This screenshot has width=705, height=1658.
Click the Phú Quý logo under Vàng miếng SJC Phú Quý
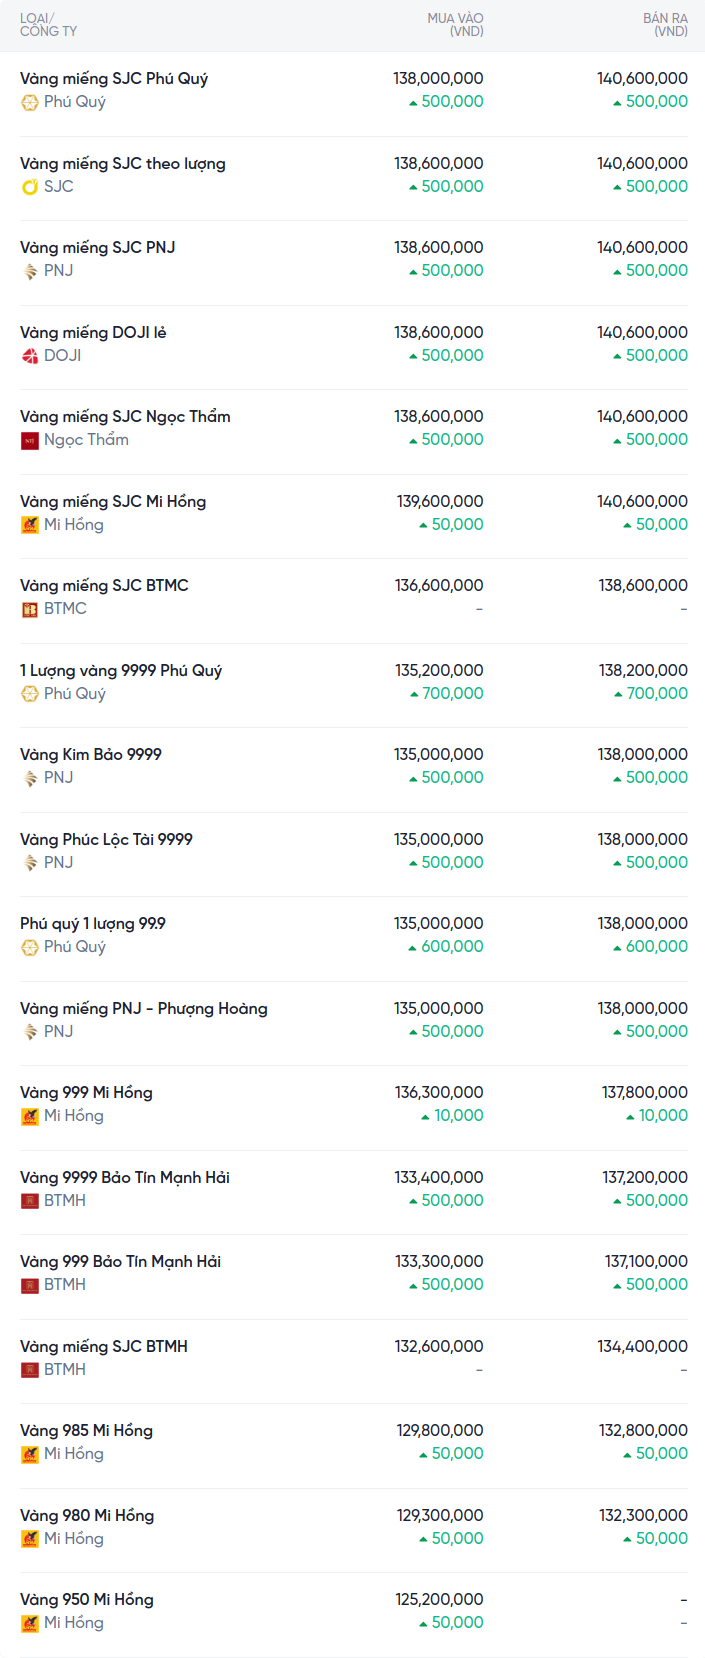point(30,102)
